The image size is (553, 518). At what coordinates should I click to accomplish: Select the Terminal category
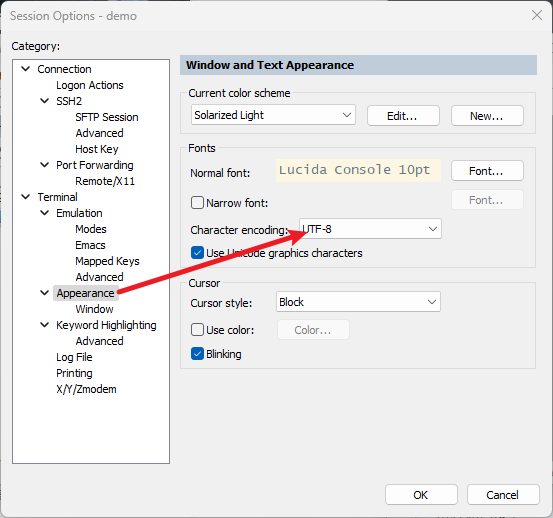coord(57,197)
